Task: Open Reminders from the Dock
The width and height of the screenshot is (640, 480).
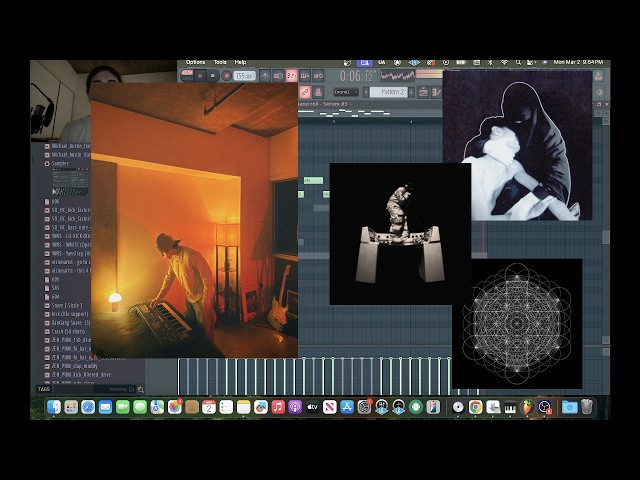Action: click(226, 407)
